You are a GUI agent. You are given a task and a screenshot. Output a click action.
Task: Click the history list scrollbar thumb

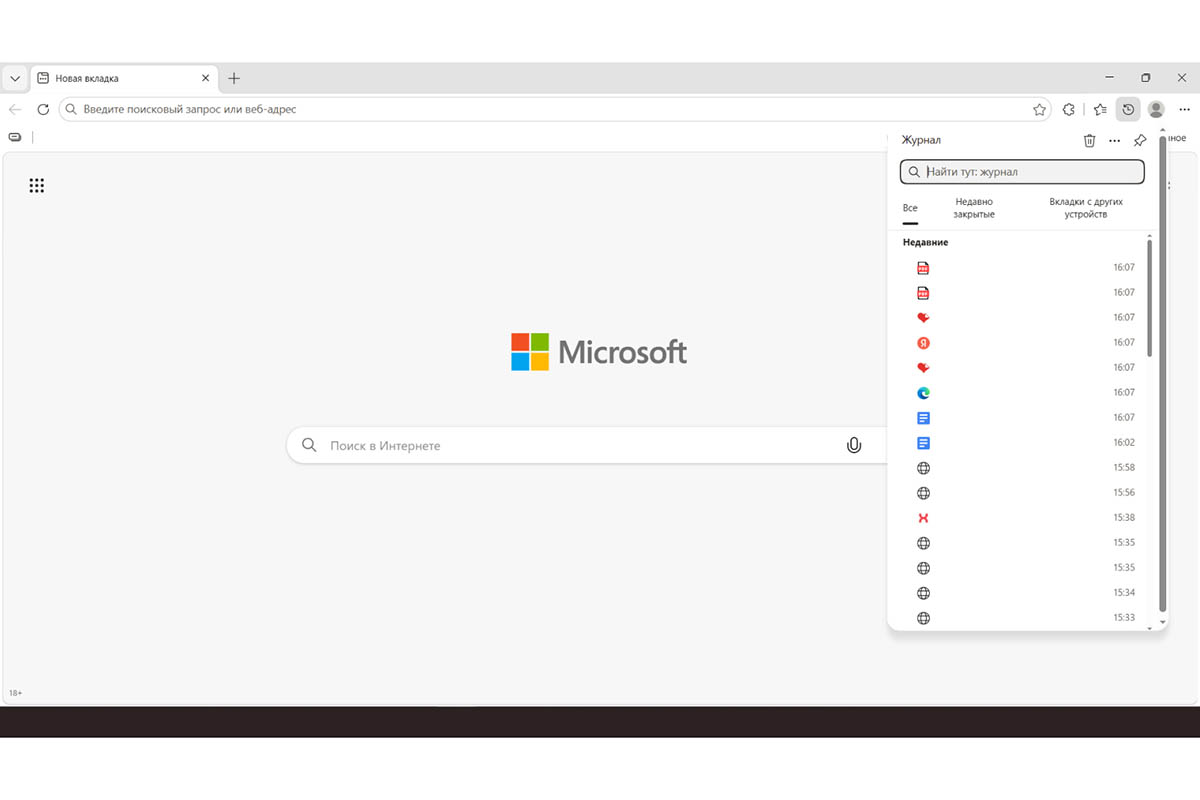pyautogui.click(x=1150, y=298)
